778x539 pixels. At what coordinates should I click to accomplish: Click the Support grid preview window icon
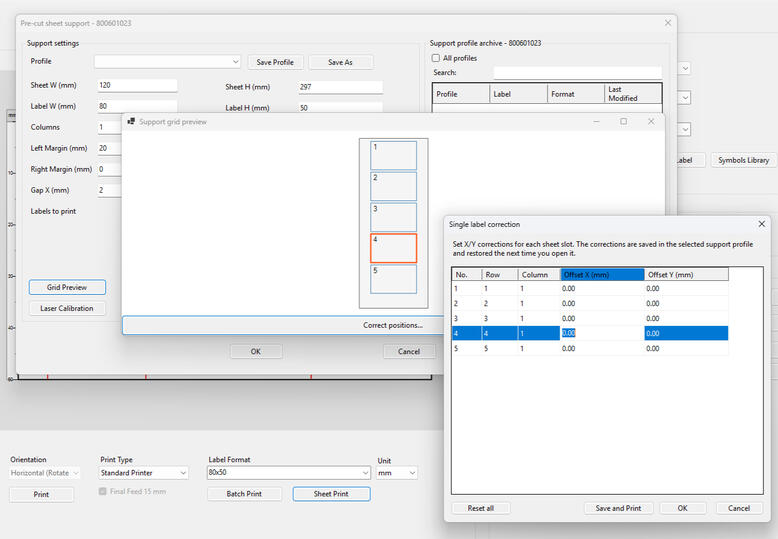[131, 121]
